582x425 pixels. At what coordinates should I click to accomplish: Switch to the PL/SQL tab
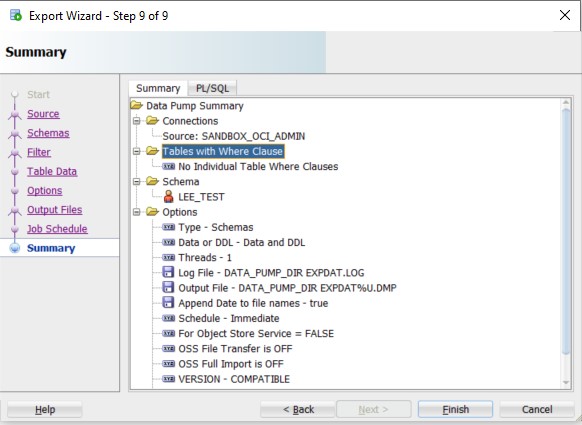212,88
